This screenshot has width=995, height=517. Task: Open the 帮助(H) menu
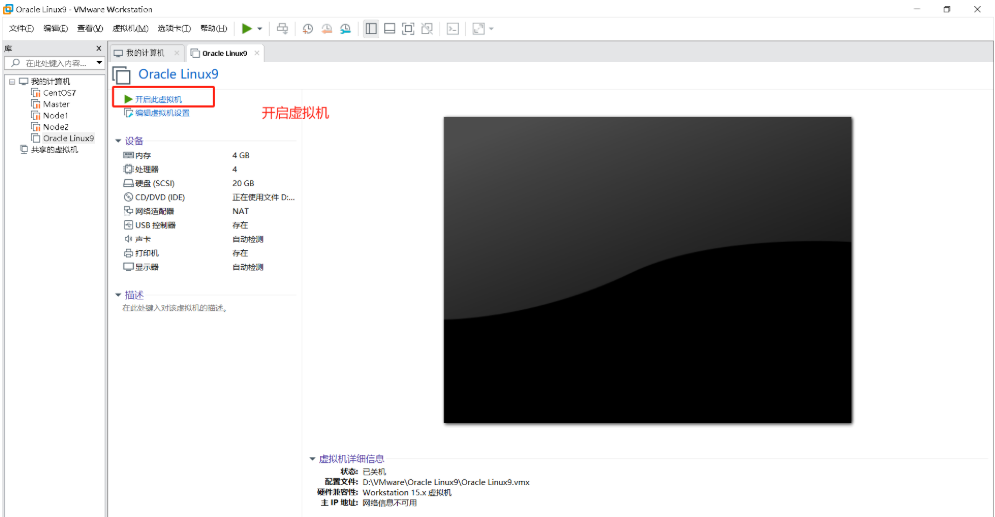click(213, 29)
